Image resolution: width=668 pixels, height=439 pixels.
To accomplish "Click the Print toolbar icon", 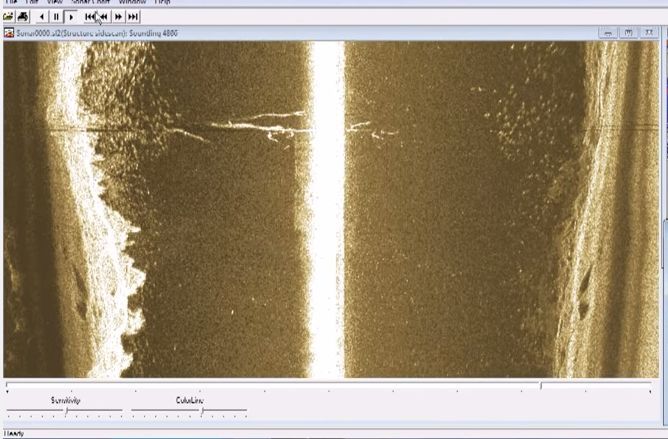I will (23, 17).
